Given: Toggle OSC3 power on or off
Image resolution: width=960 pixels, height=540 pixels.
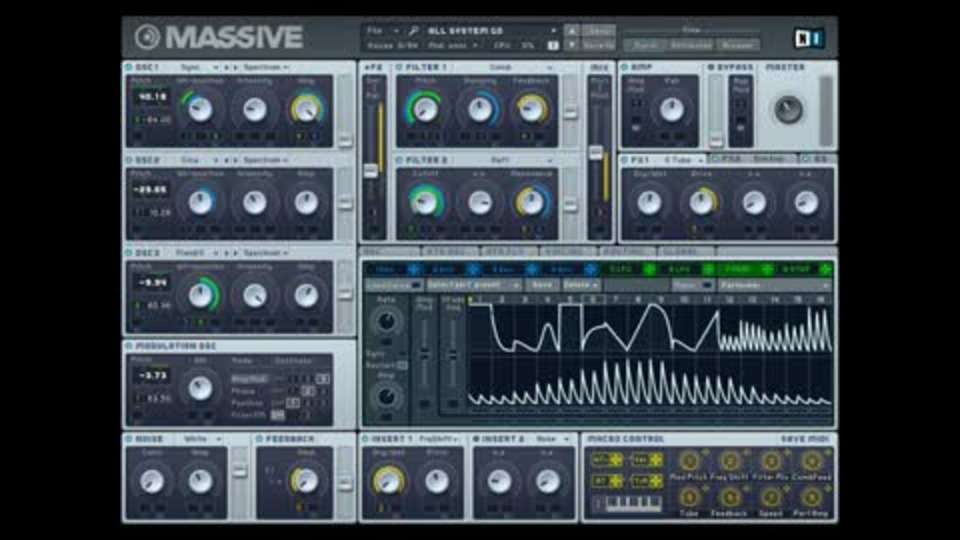Looking at the screenshot, I should (129, 253).
